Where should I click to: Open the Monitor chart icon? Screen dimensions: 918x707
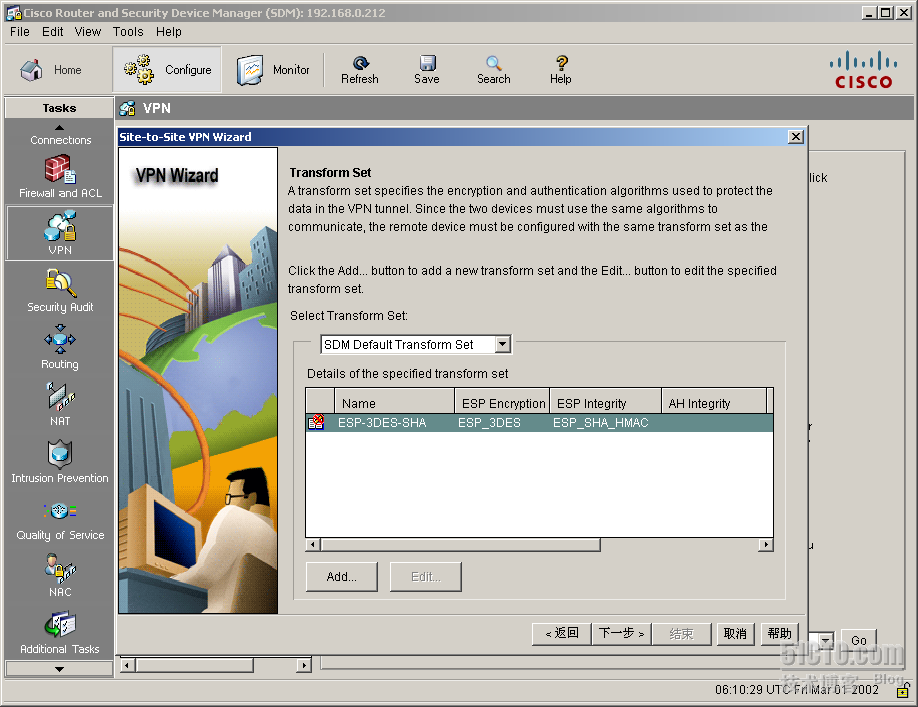(x=250, y=70)
